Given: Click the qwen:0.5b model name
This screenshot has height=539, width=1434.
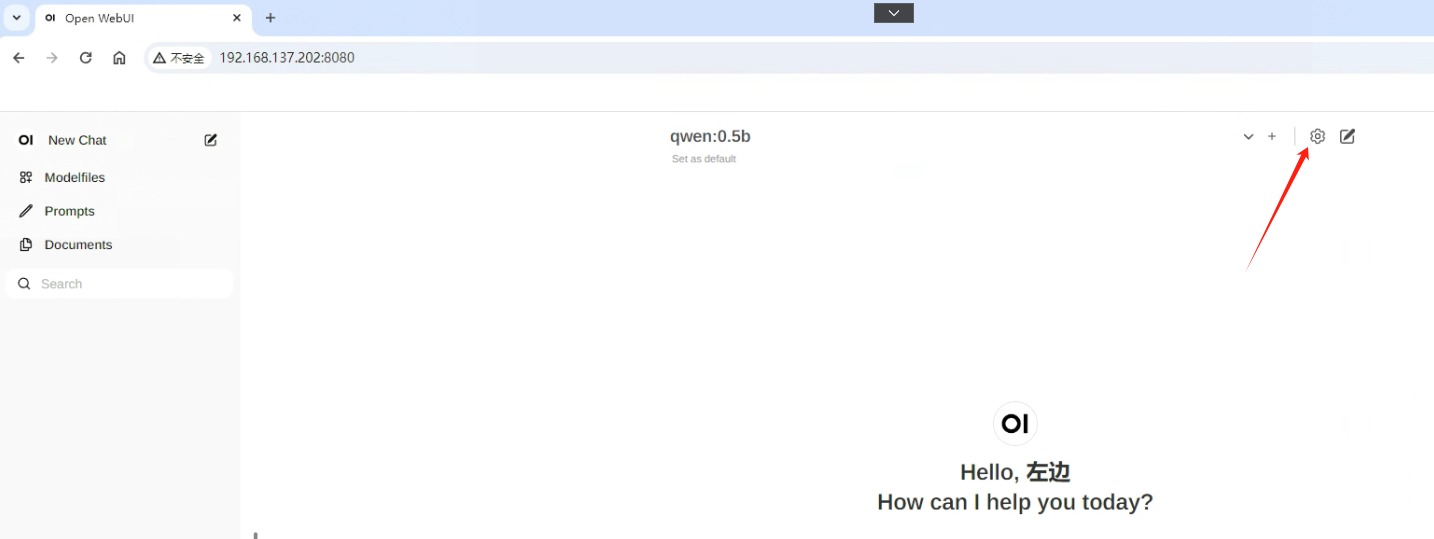Looking at the screenshot, I should coord(710,136).
